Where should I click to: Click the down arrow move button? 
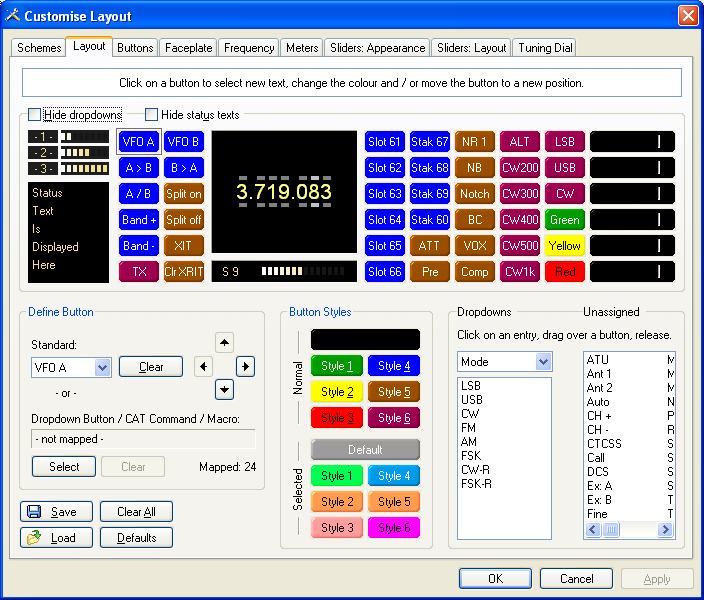[224, 390]
